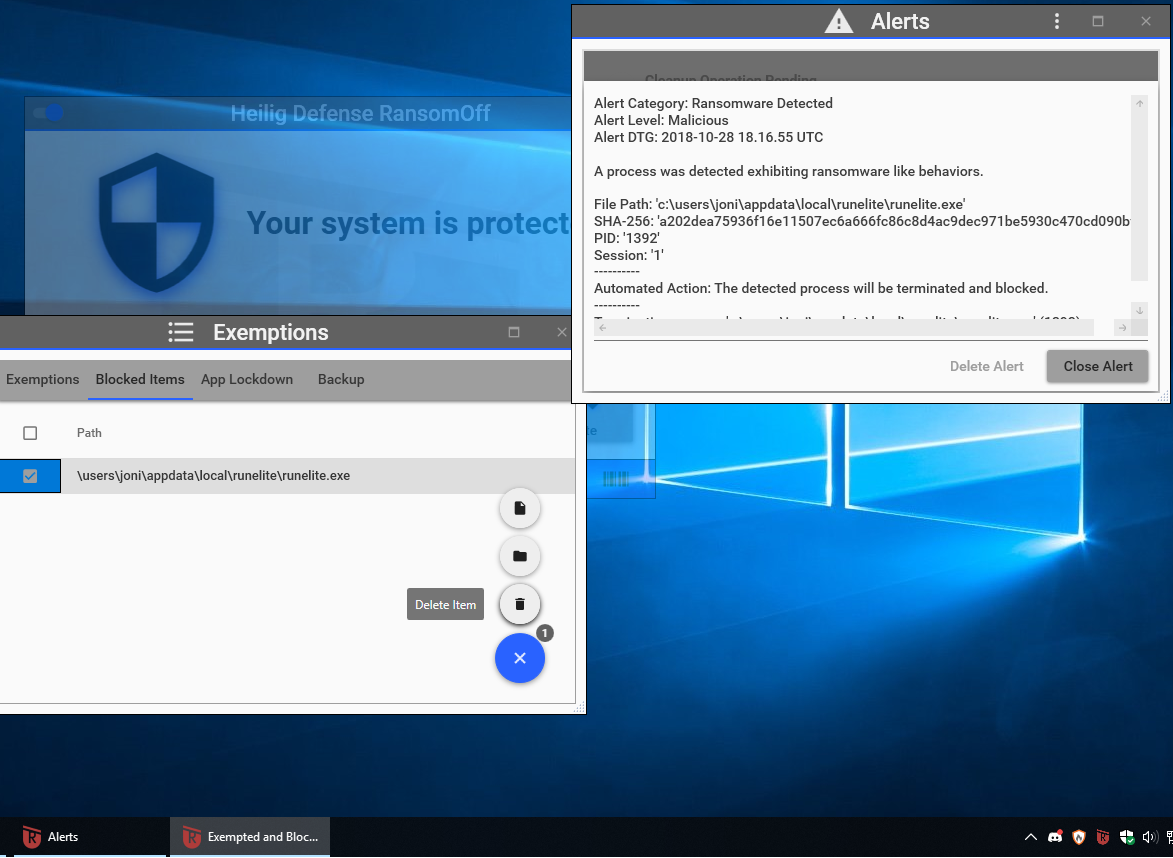
Task: Open Exempted and Bloc... taskbar button
Action: click(250, 837)
